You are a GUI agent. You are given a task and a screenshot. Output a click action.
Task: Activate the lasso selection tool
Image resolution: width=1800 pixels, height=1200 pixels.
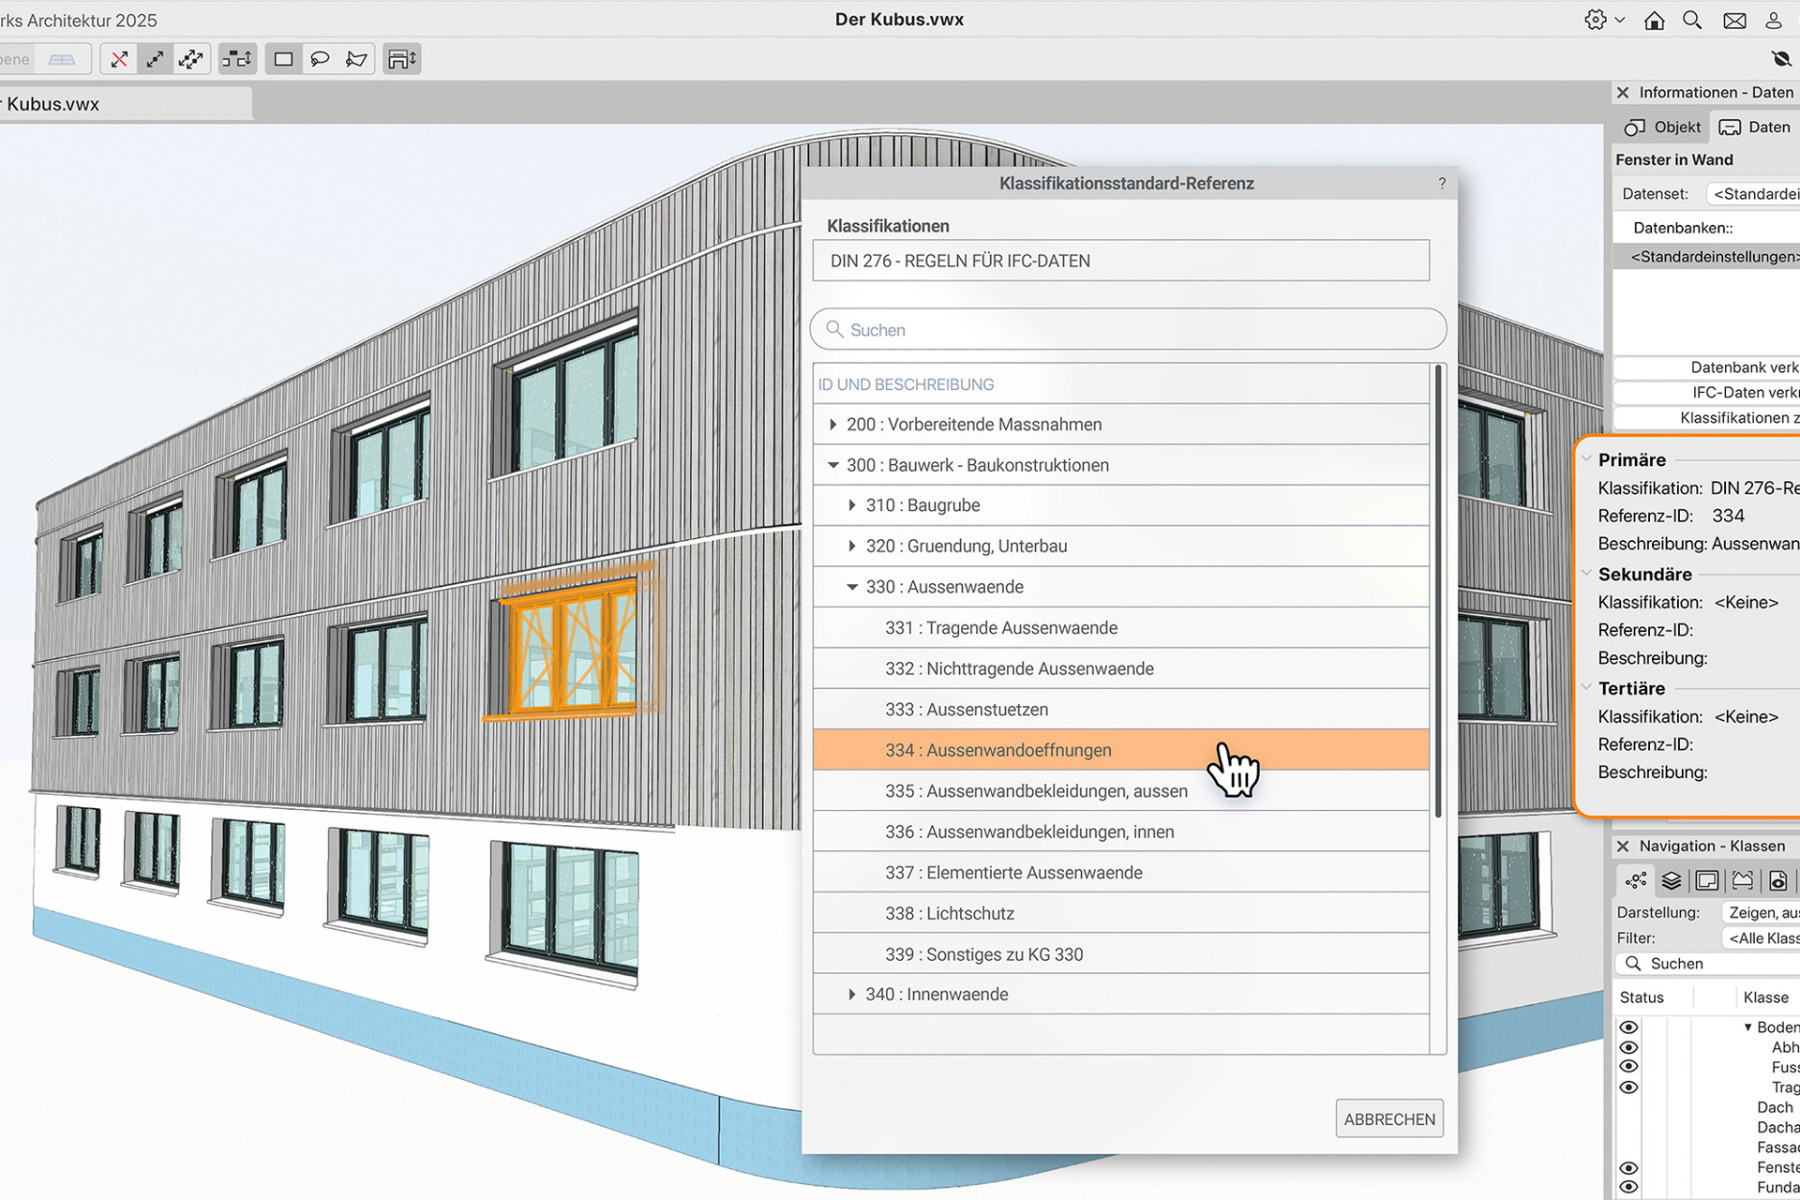click(319, 58)
